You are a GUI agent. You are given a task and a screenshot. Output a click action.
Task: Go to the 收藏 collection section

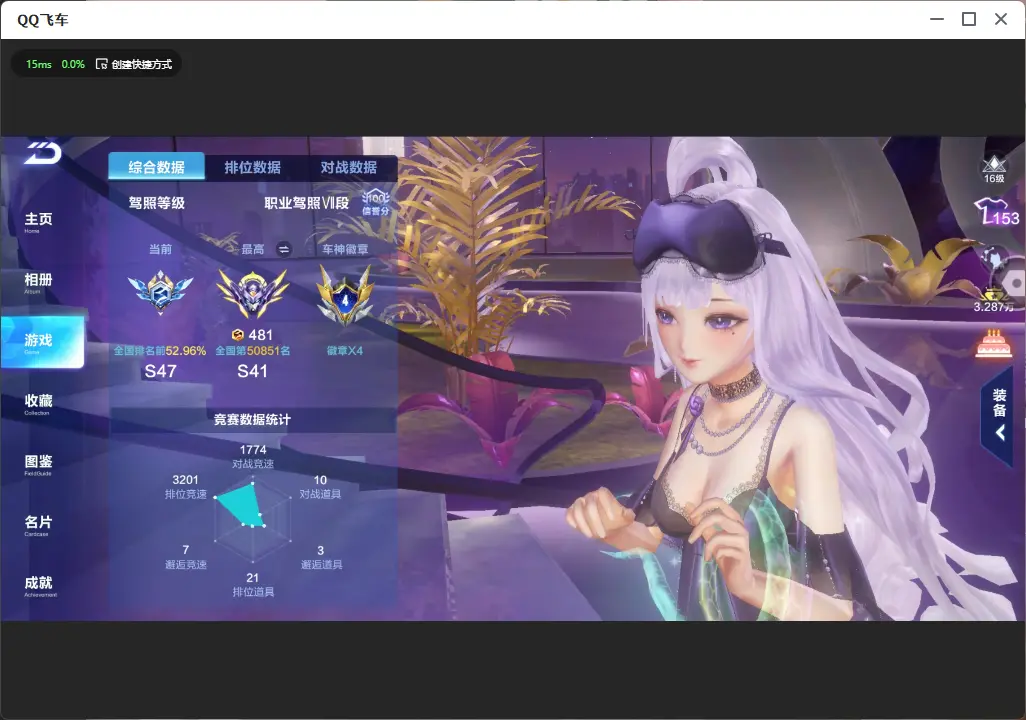click(x=38, y=404)
